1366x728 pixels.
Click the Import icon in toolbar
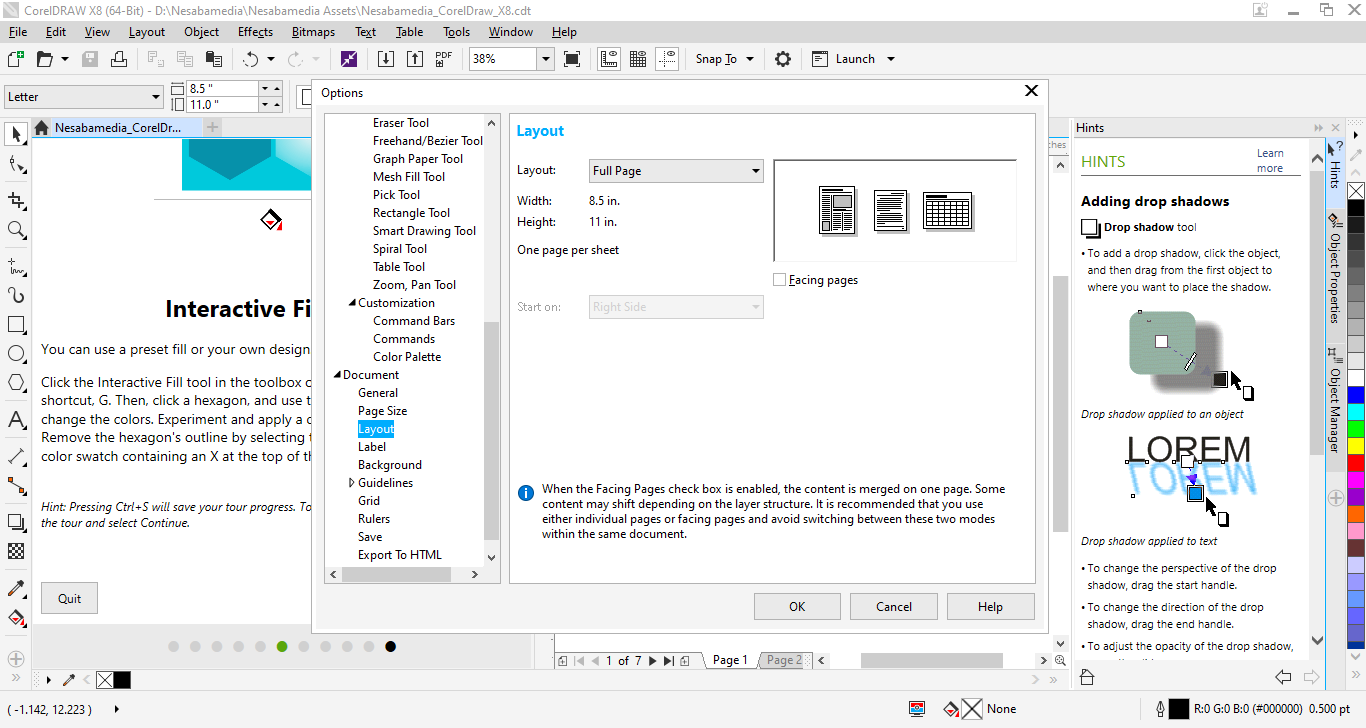[x=385, y=59]
